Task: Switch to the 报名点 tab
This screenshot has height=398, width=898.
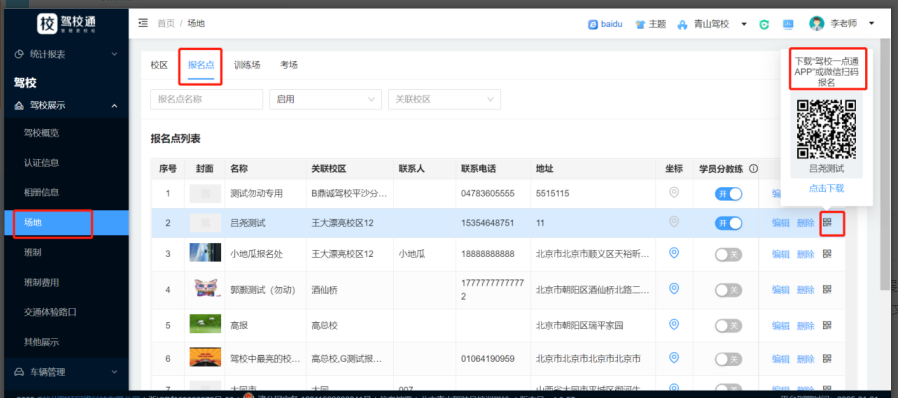Action: coord(201,65)
